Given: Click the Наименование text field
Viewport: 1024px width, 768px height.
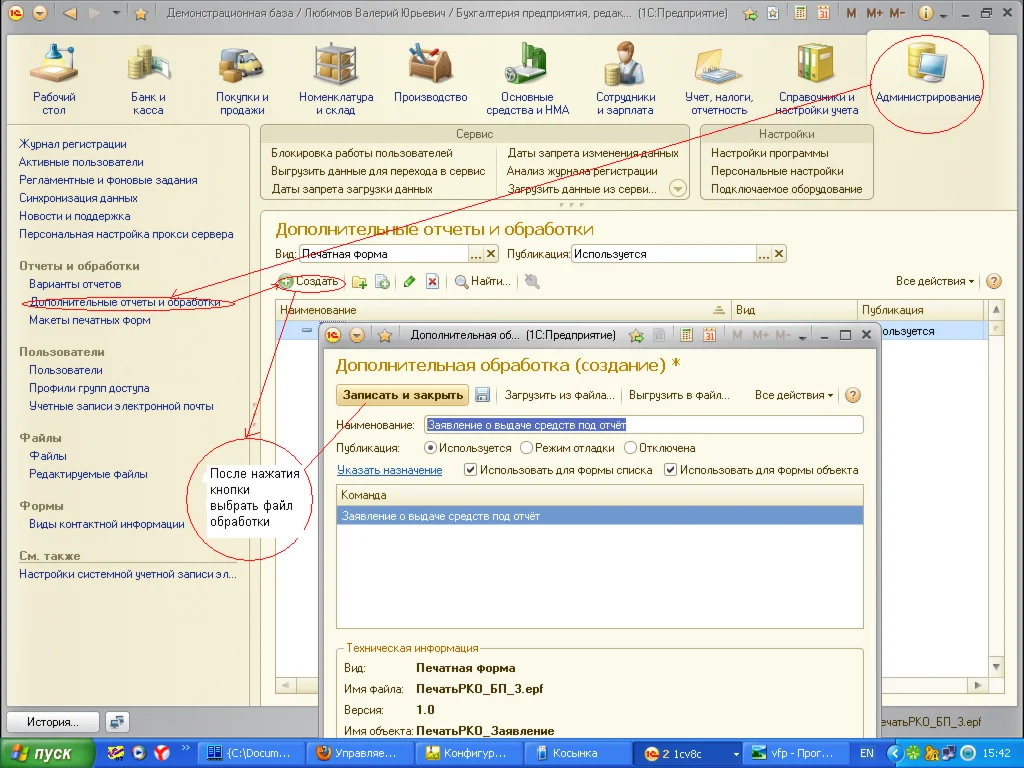Looking at the screenshot, I should tap(643, 425).
